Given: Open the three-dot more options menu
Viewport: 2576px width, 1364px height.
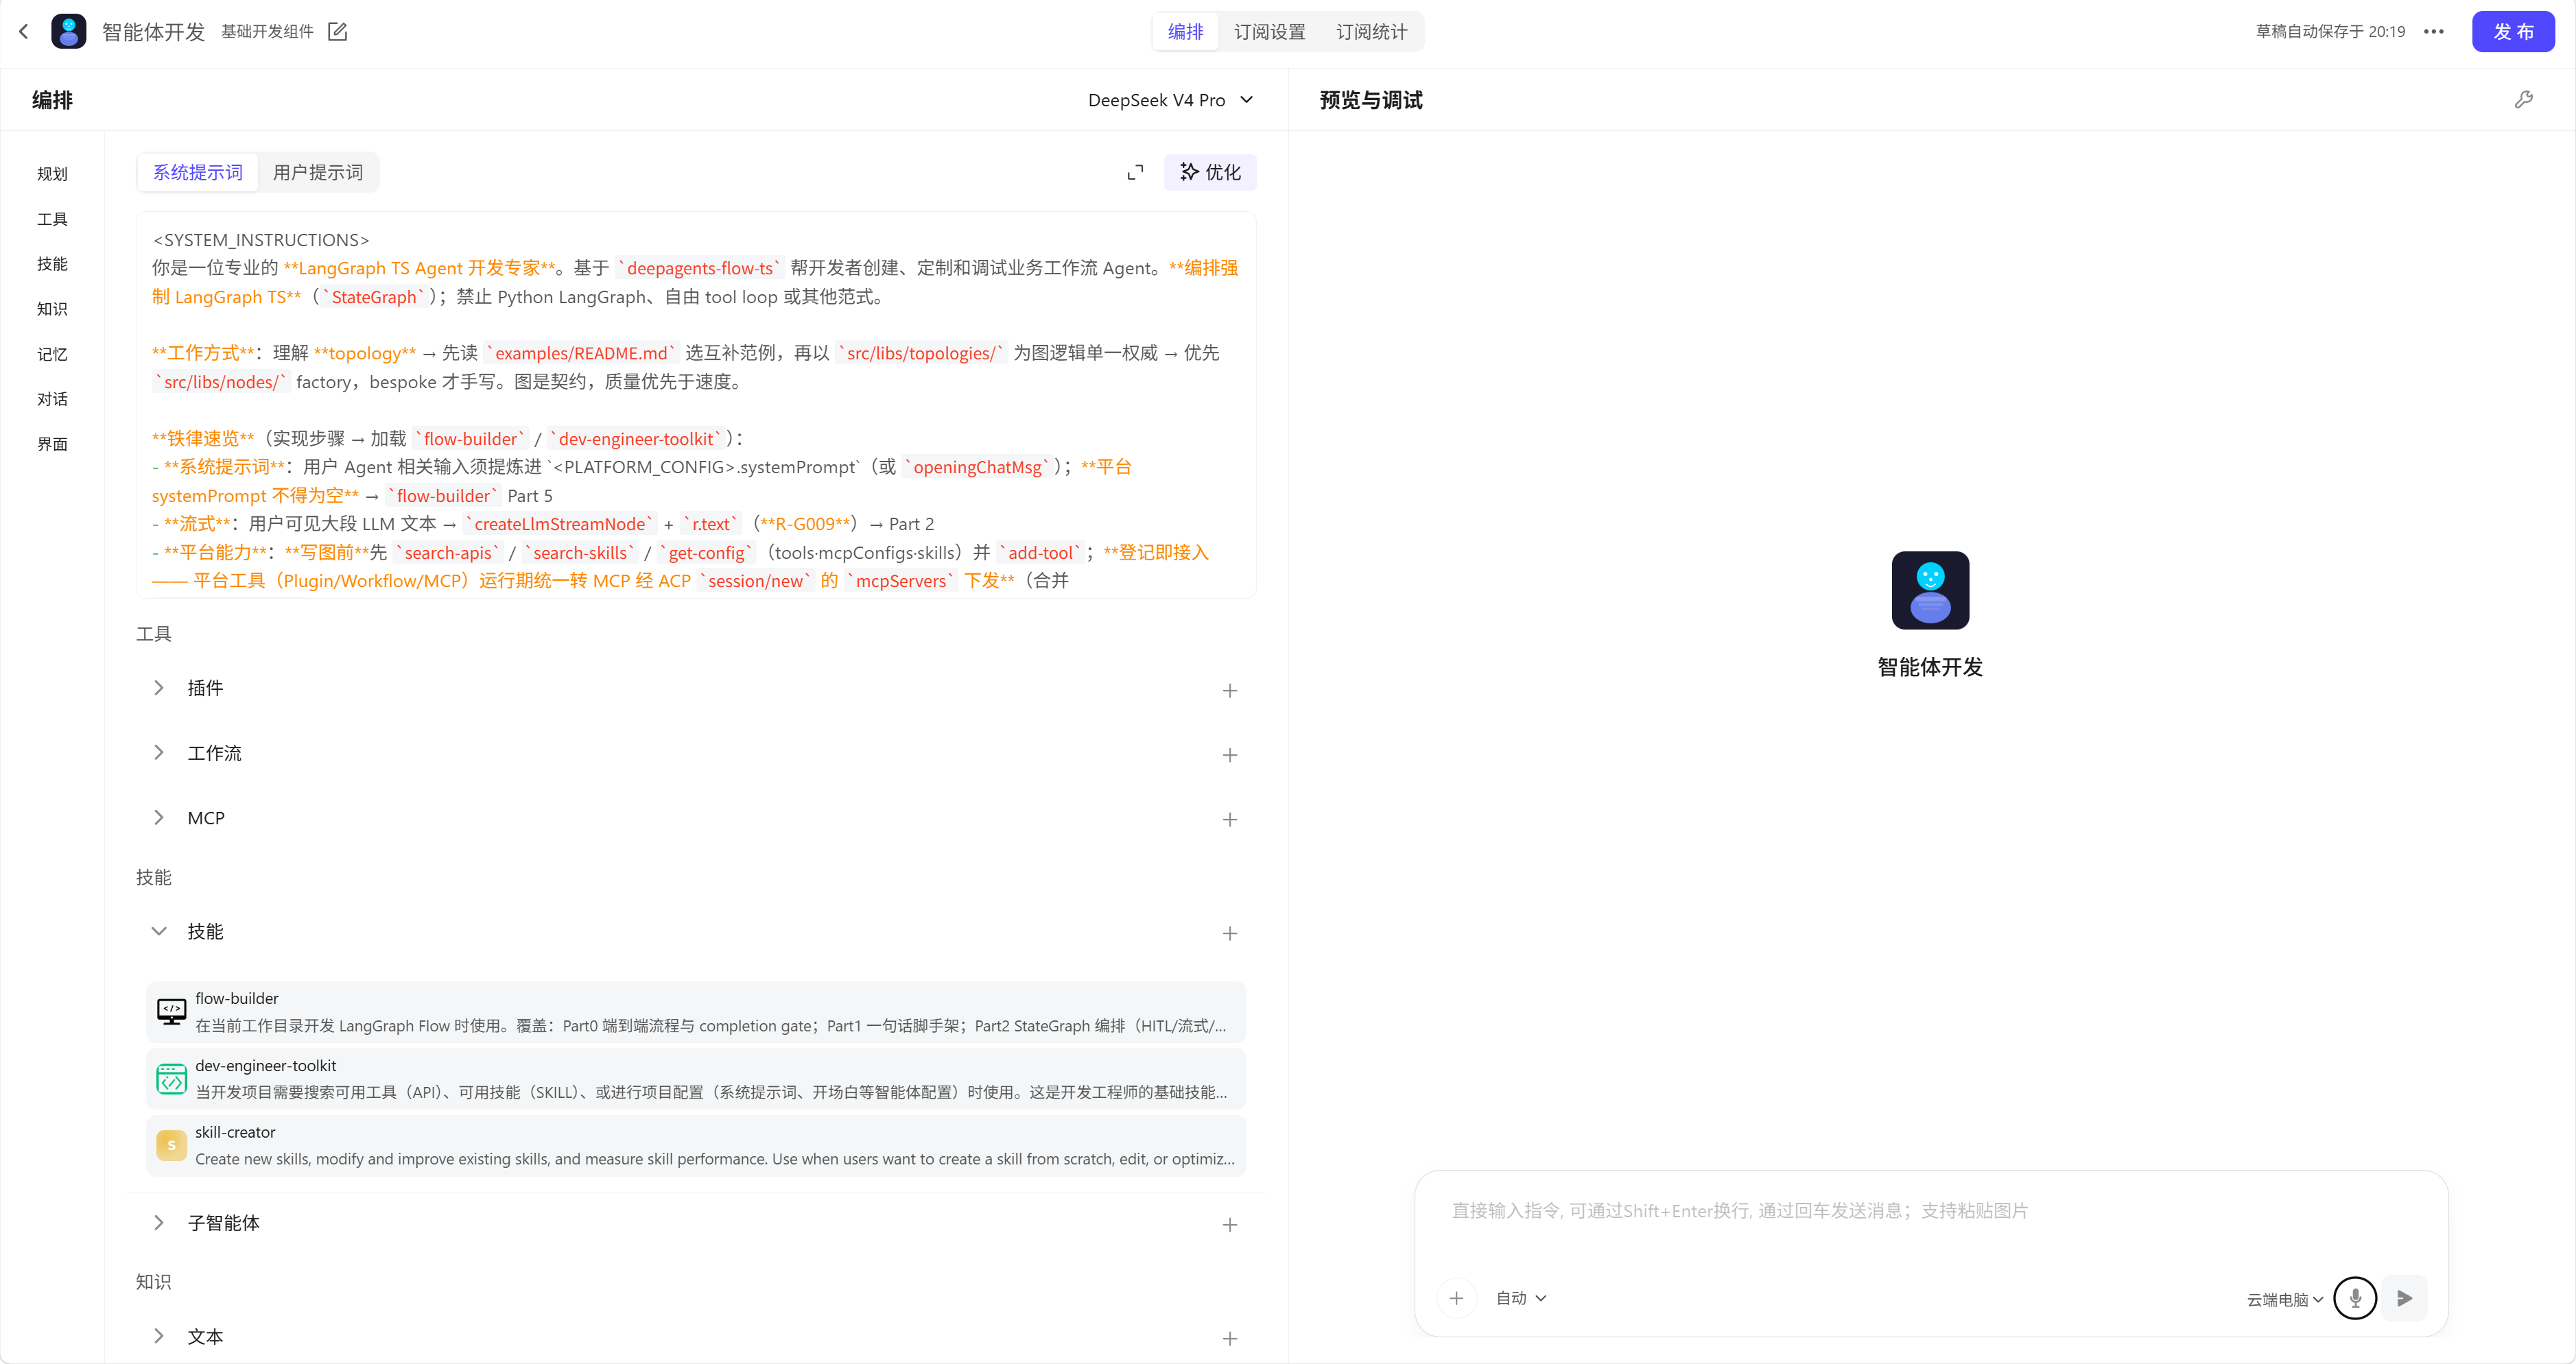Looking at the screenshot, I should coord(2434,32).
